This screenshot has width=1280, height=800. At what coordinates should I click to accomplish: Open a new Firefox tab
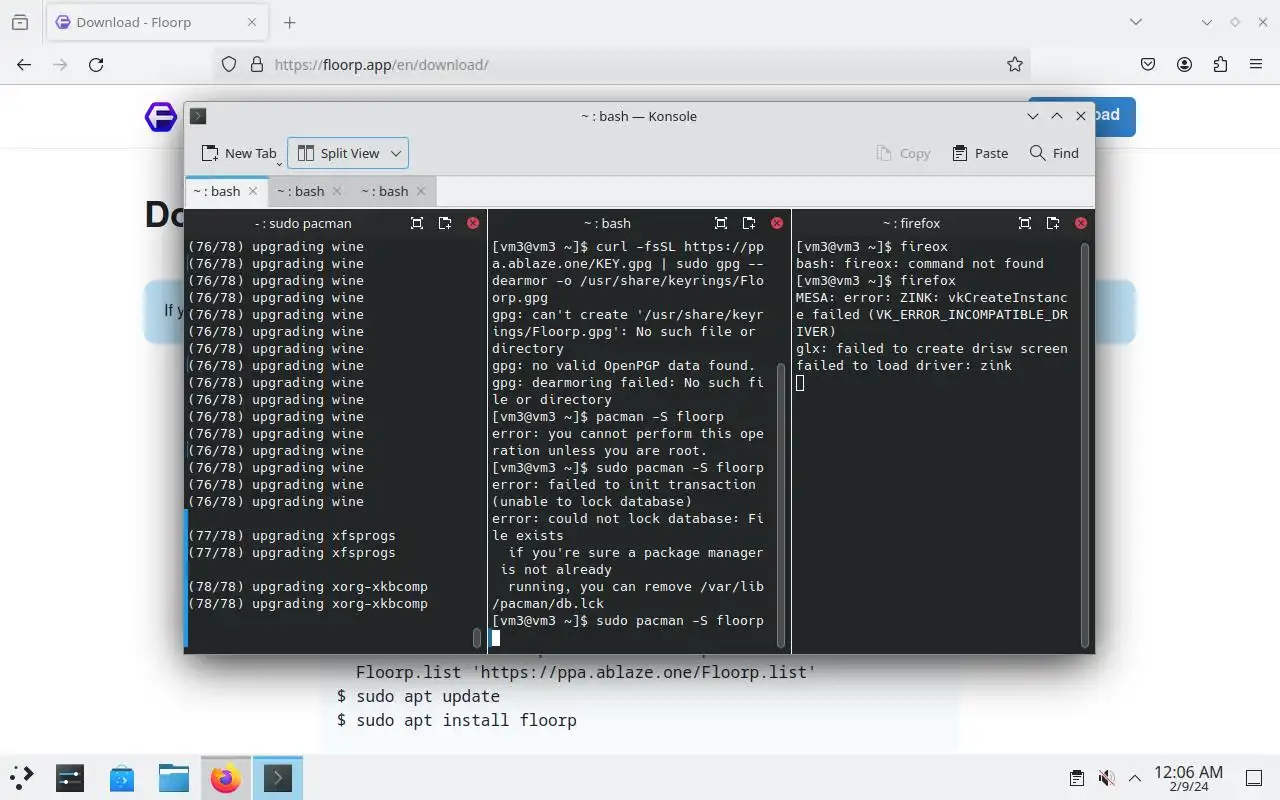click(289, 22)
